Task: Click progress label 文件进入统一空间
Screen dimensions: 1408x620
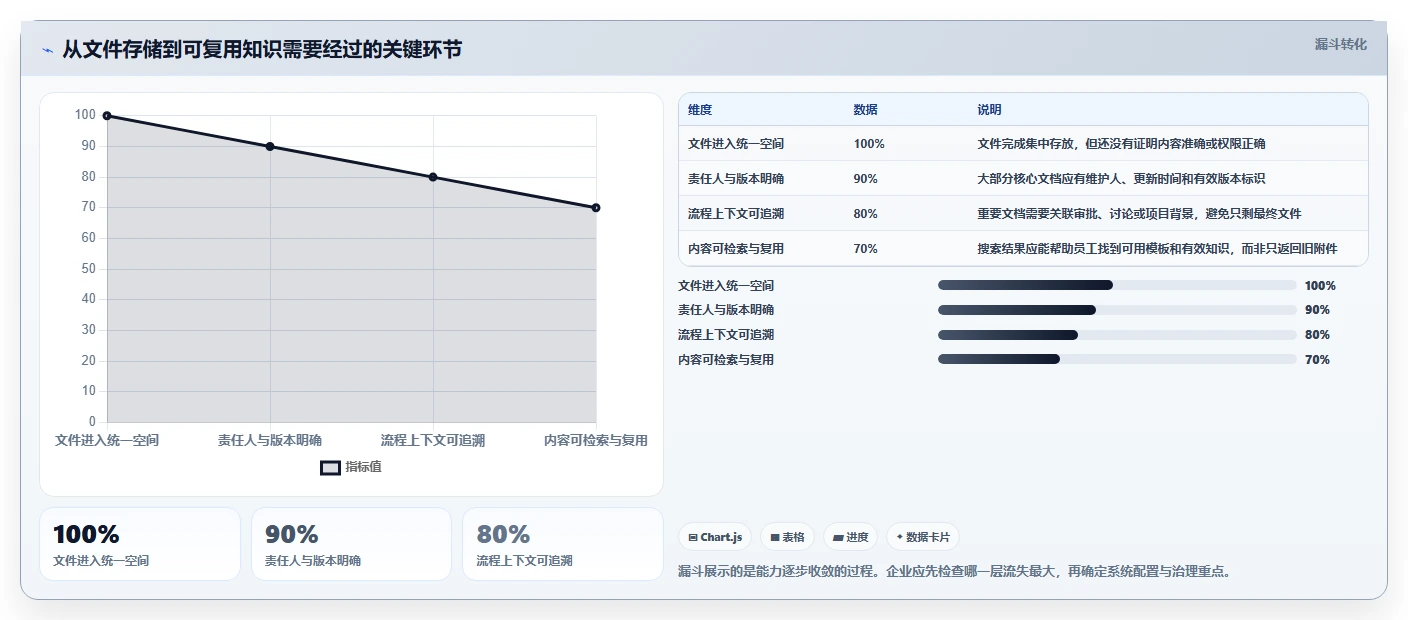Action: click(x=726, y=286)
